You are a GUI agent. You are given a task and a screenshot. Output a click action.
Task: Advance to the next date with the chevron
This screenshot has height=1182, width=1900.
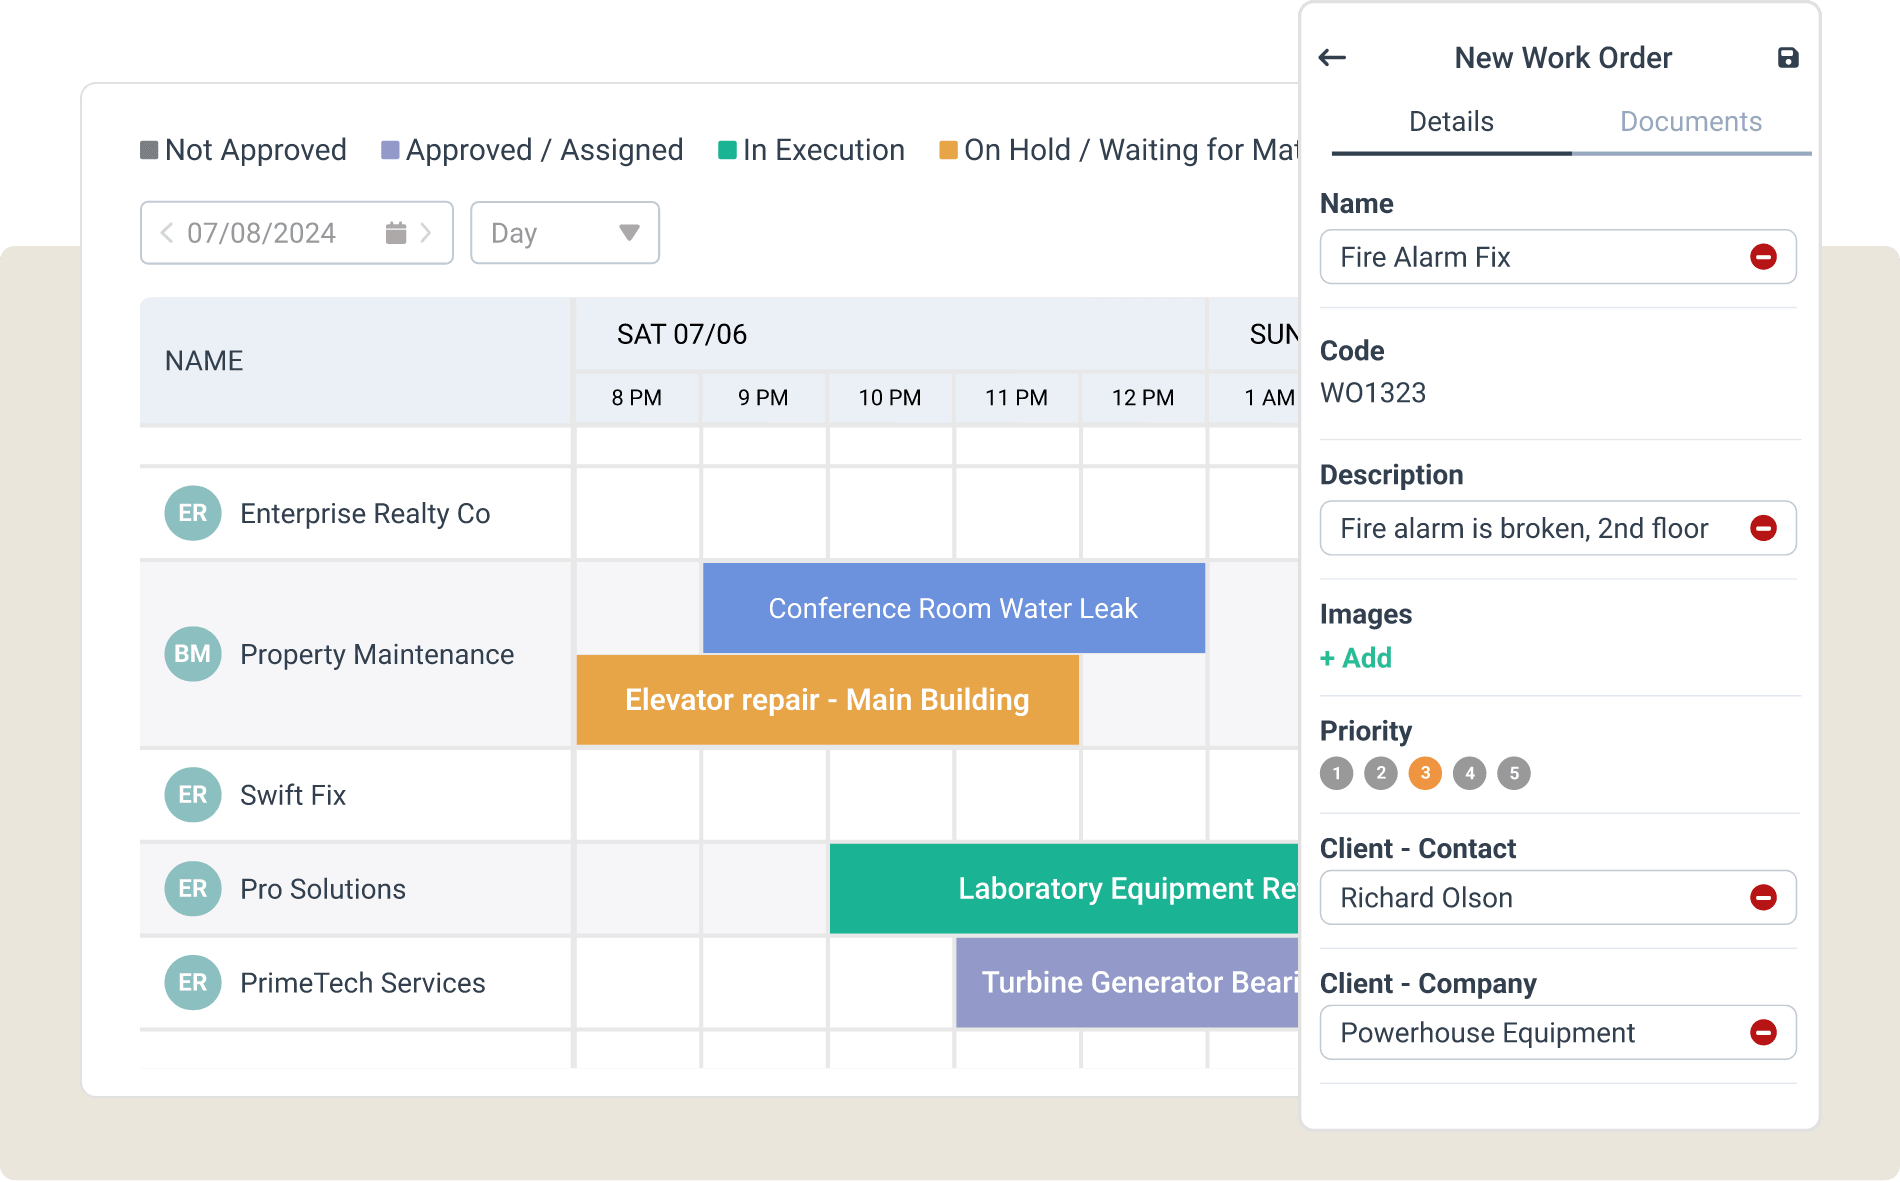pos(428,233)
